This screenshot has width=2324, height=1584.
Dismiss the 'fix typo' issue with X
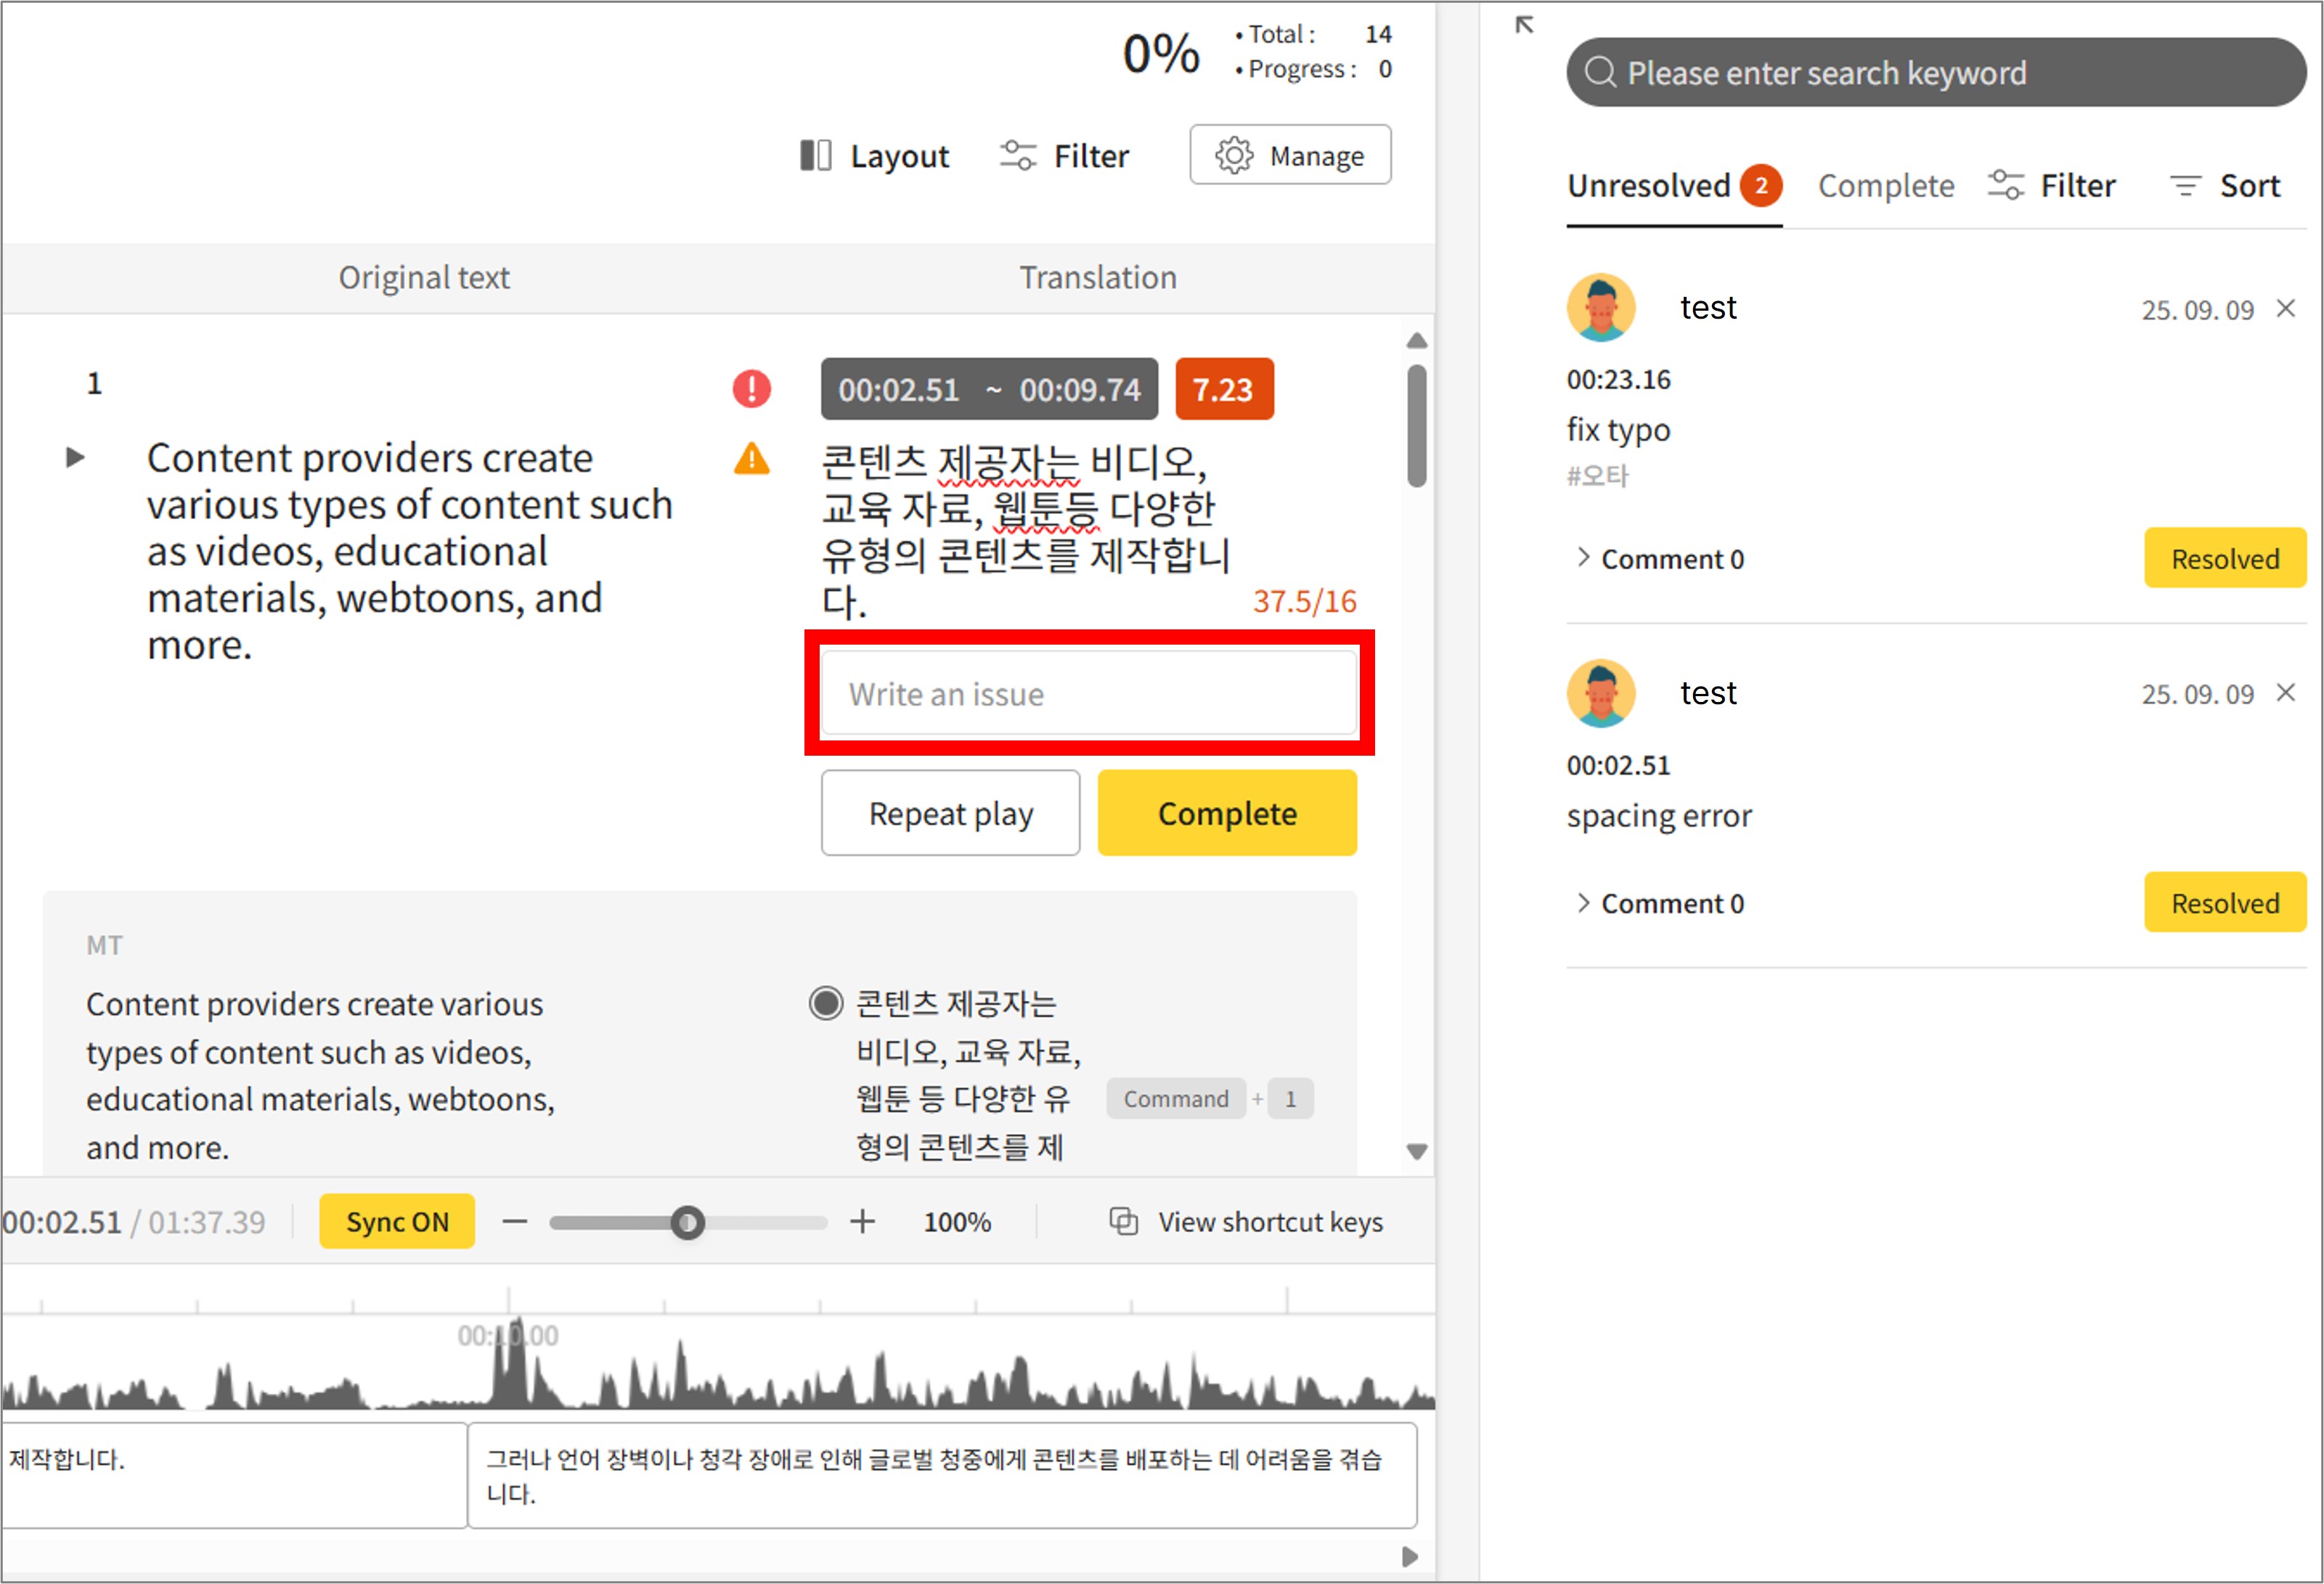coord(2285,308)
